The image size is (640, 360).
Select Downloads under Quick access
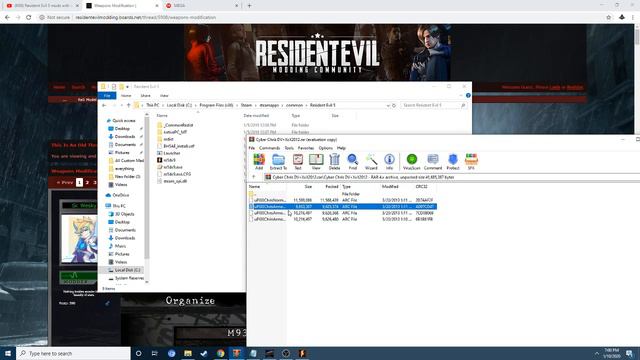point(125,136)
